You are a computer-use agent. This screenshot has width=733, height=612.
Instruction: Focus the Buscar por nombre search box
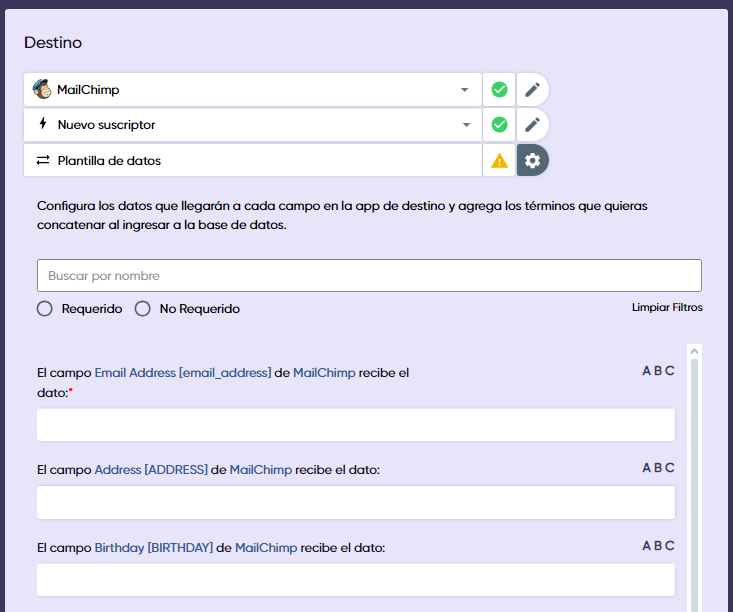point(368,276)
